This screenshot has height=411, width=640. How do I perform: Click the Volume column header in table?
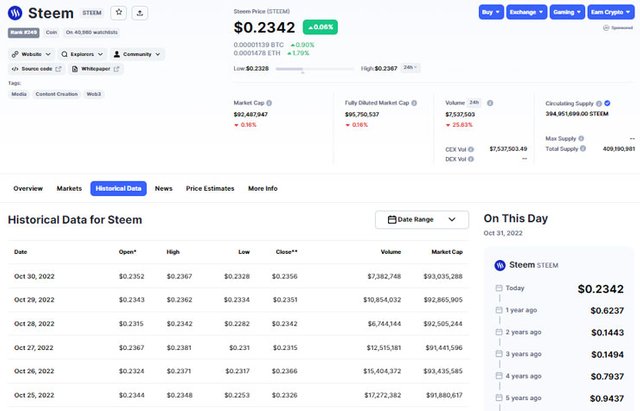point(391,252)
